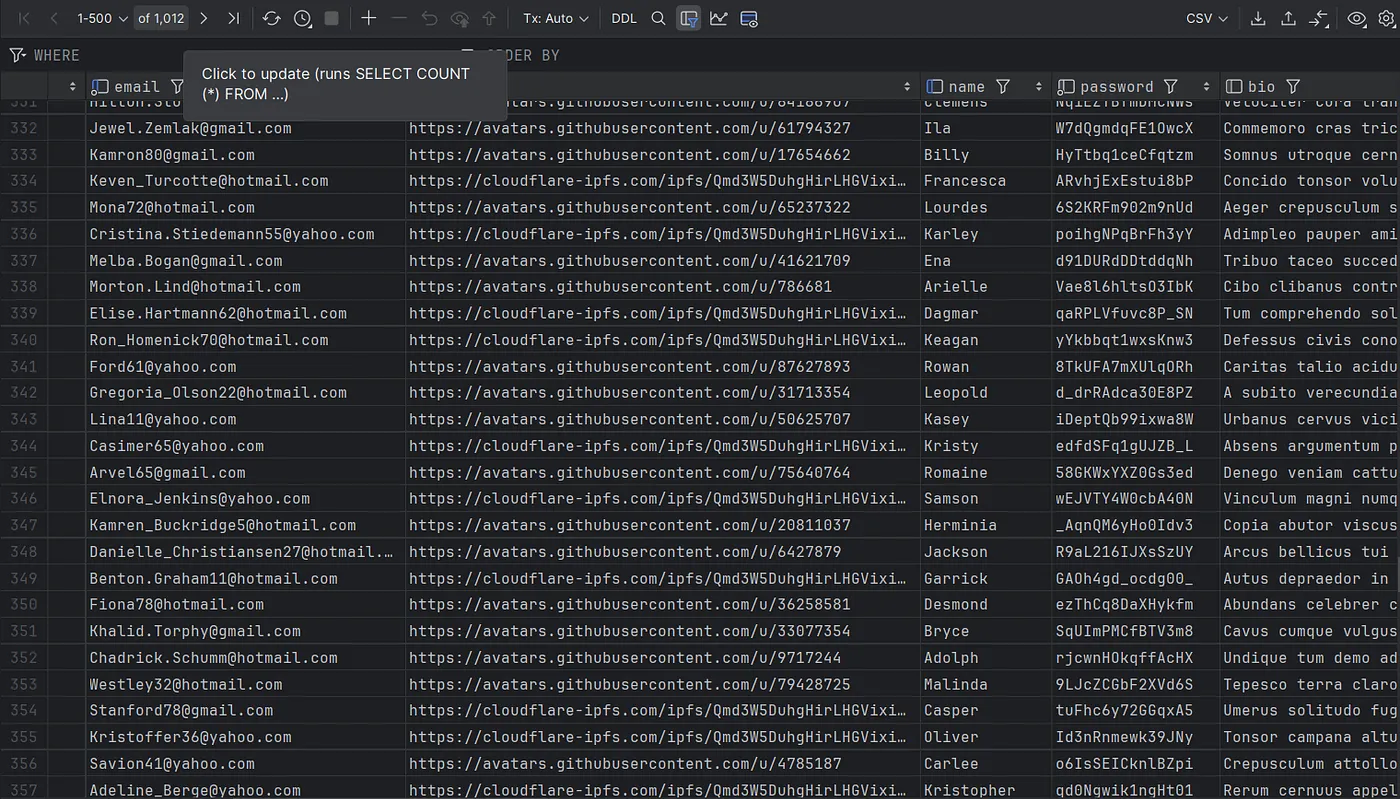The height and width of the screenshot is (799, 1400).
Task: Open the auto-refresh clock options
Action: coord(302,18)
